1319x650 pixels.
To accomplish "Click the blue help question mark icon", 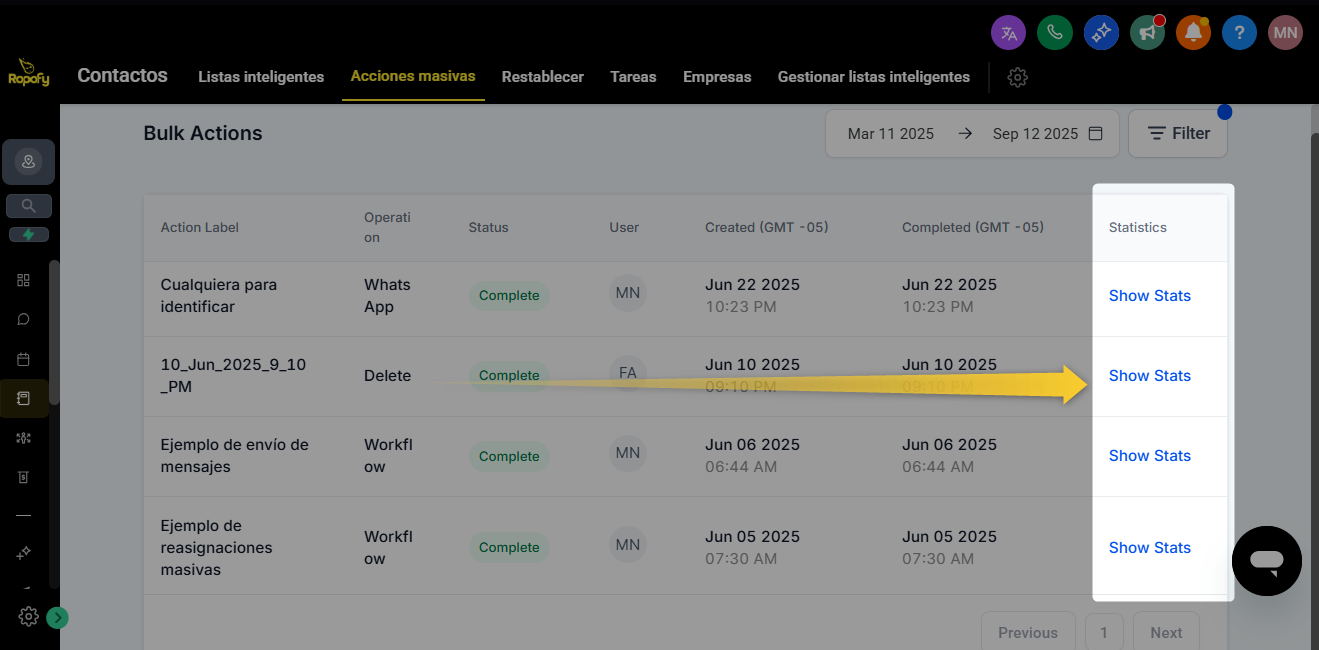I will [x=1239, y=33].
